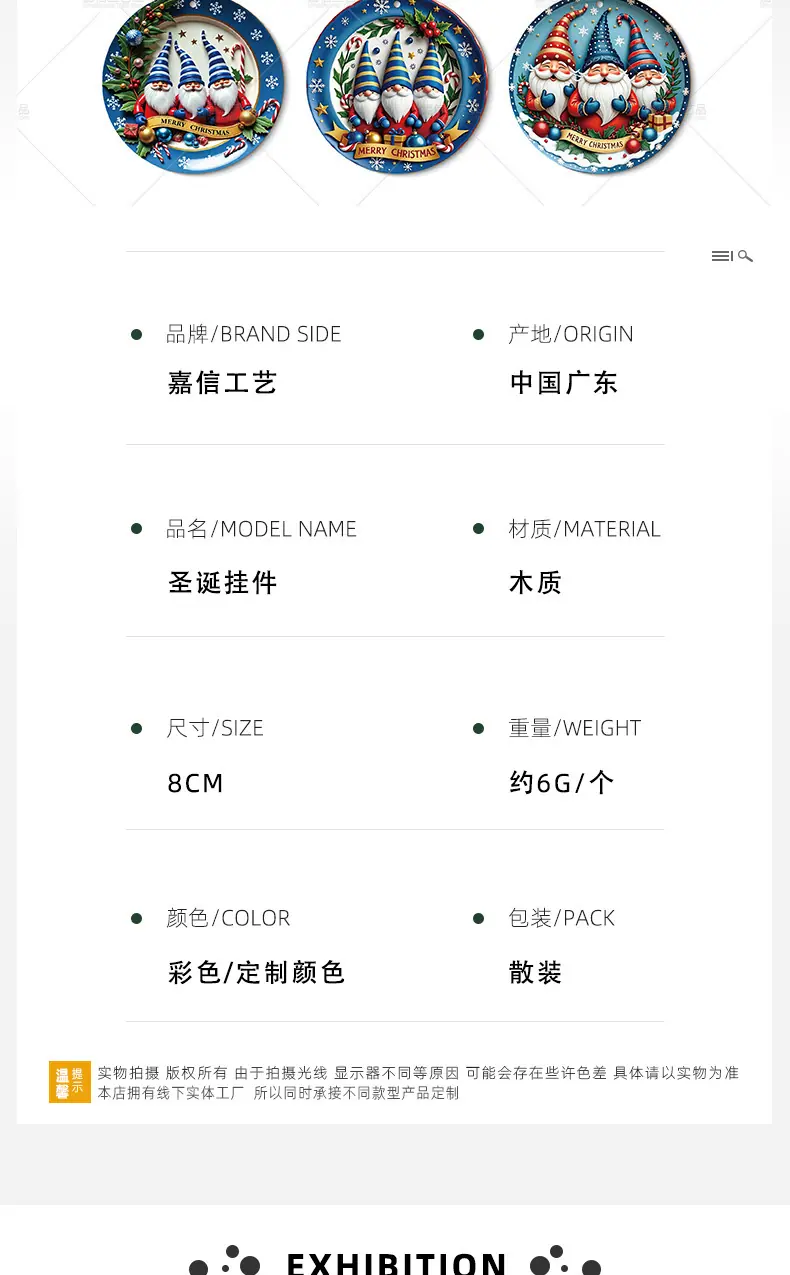Click the magnifier search icon

point(746,257)
